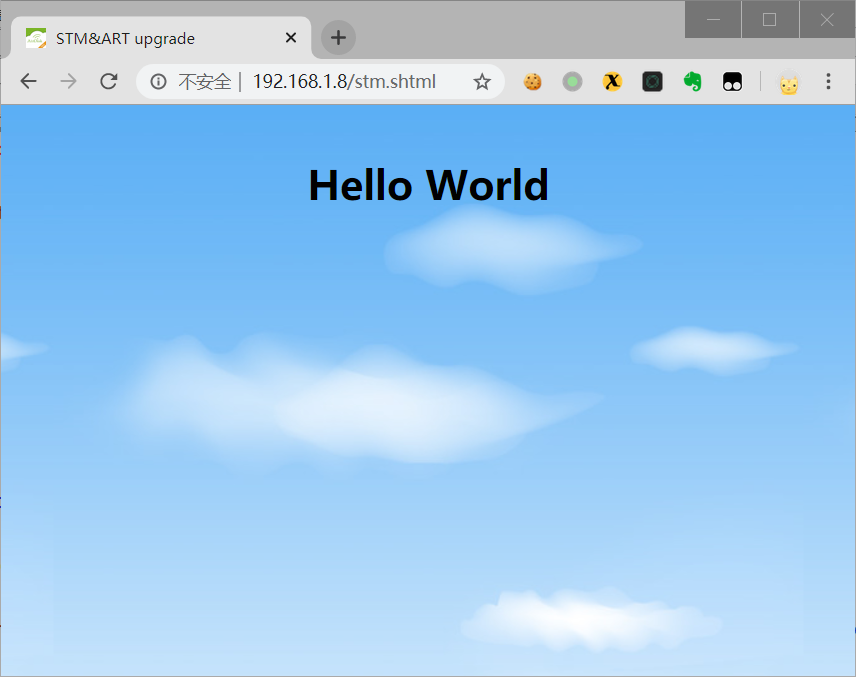Image resolution: width=856 pixels, height=677 pixels.
Task: Open the Tampermonkey extension icon
Action: pos(732,82)
